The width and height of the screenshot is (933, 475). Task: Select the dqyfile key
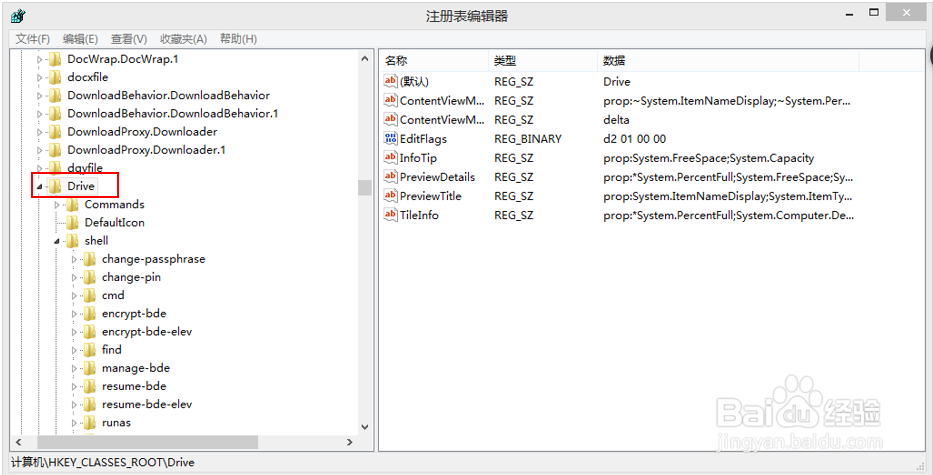[85, 168]
